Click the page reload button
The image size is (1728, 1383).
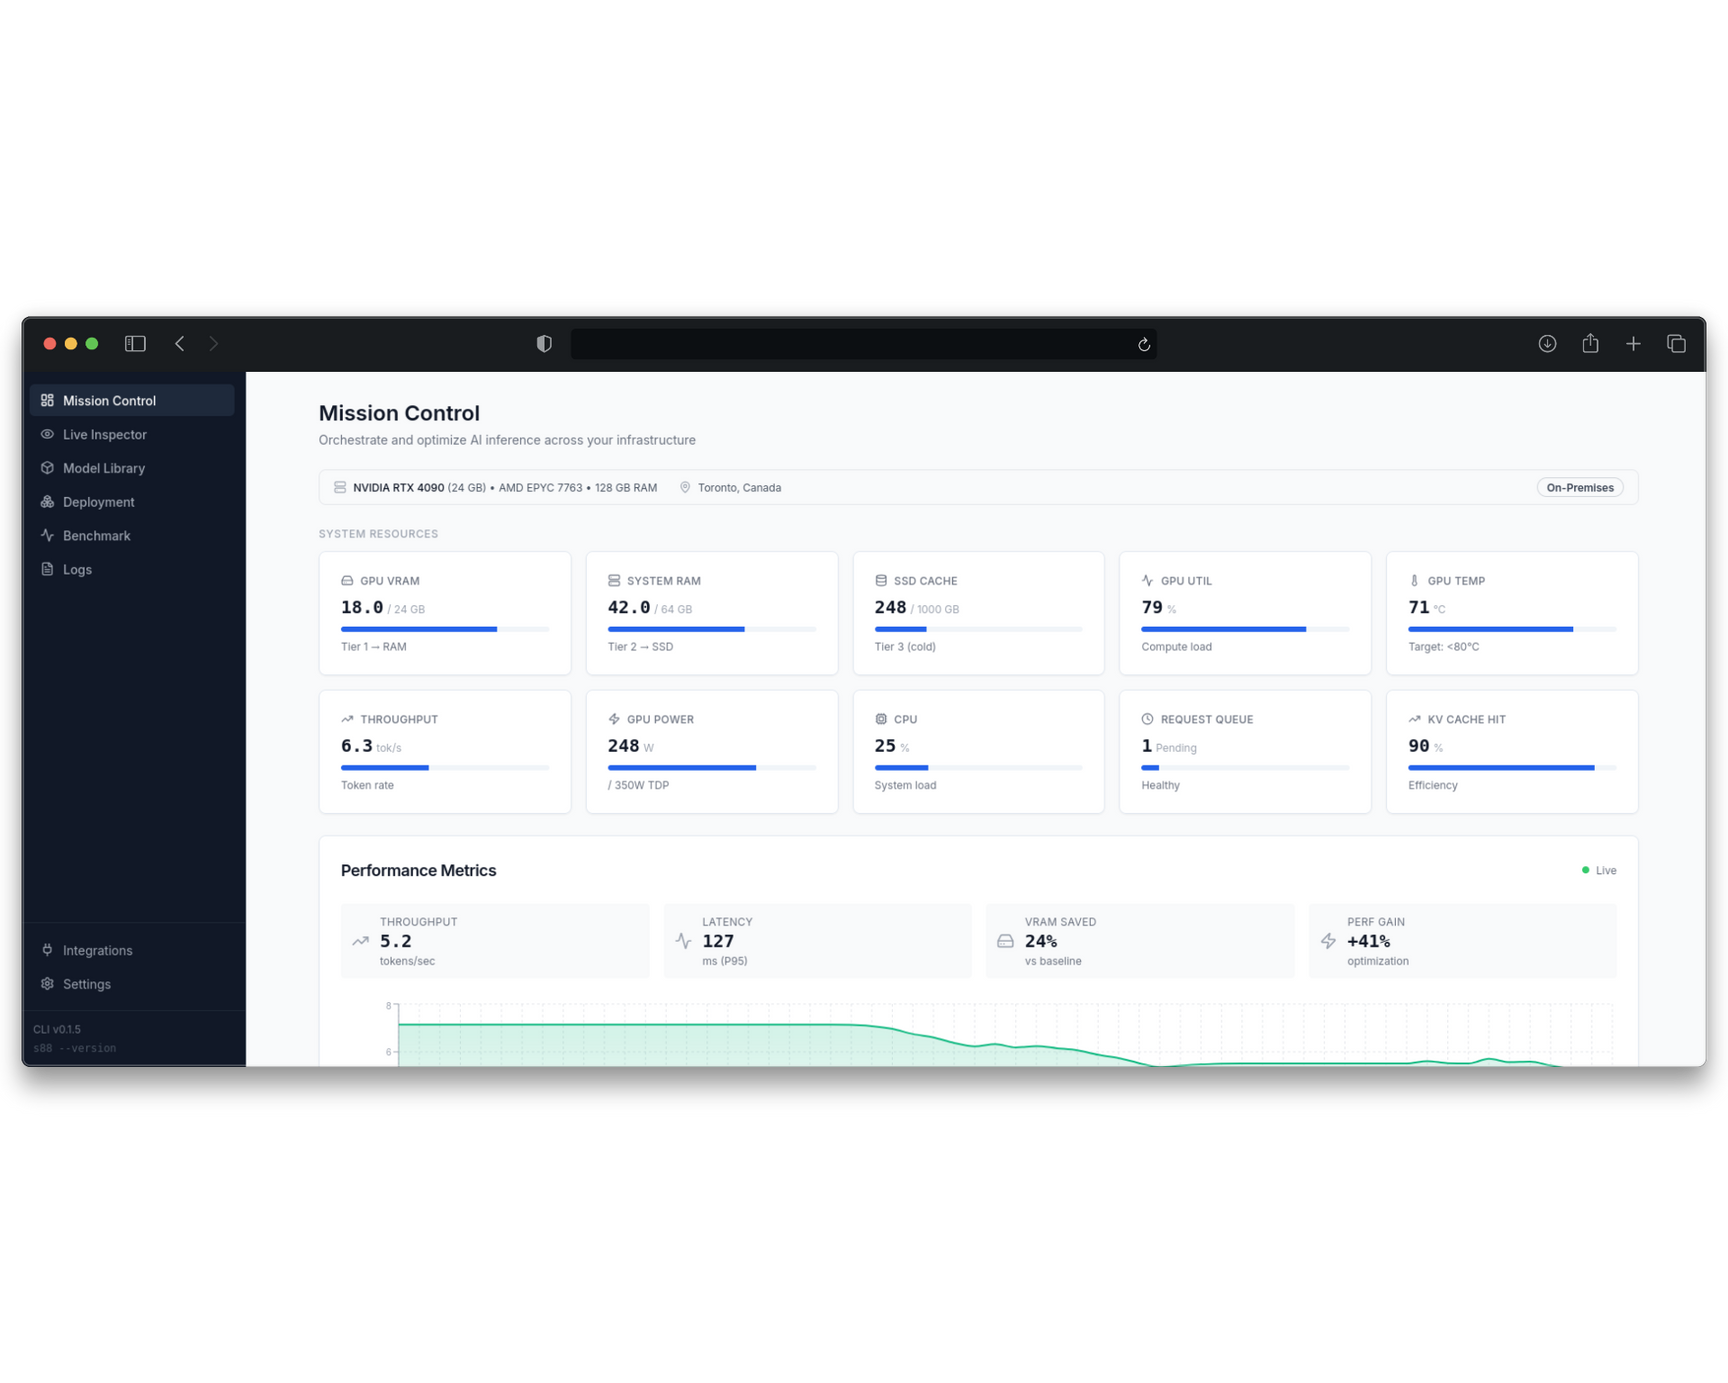coord(1143,344)
